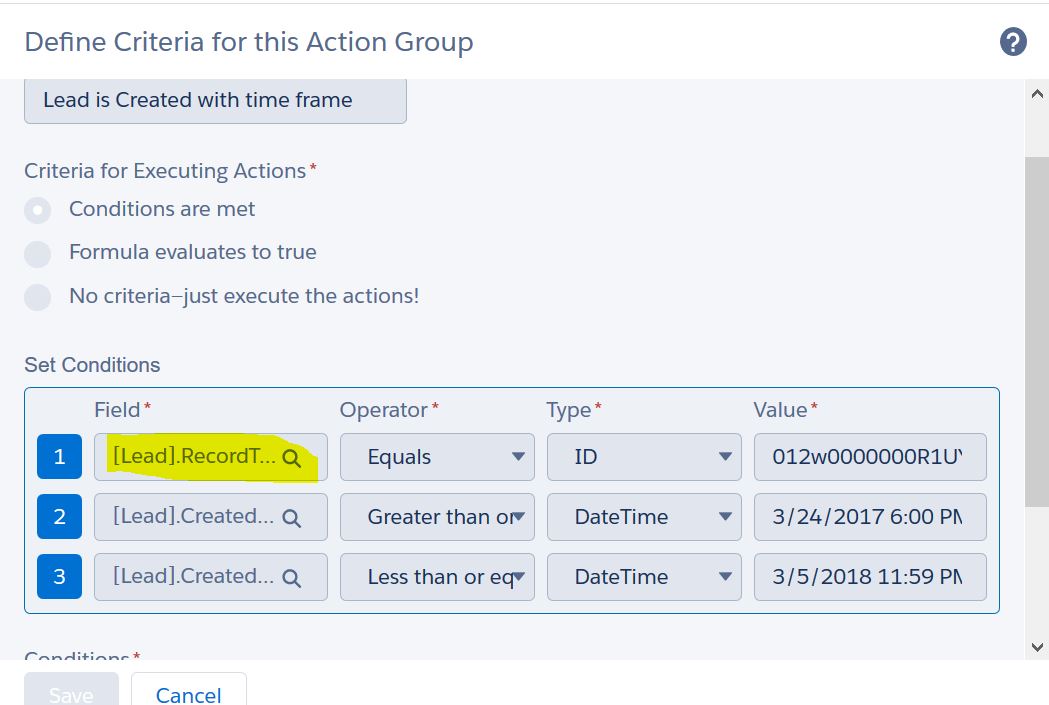Viewport: 1049px width, 705px height.
Task: Expand the ID type dropdown
Action: tap(643, 457)
